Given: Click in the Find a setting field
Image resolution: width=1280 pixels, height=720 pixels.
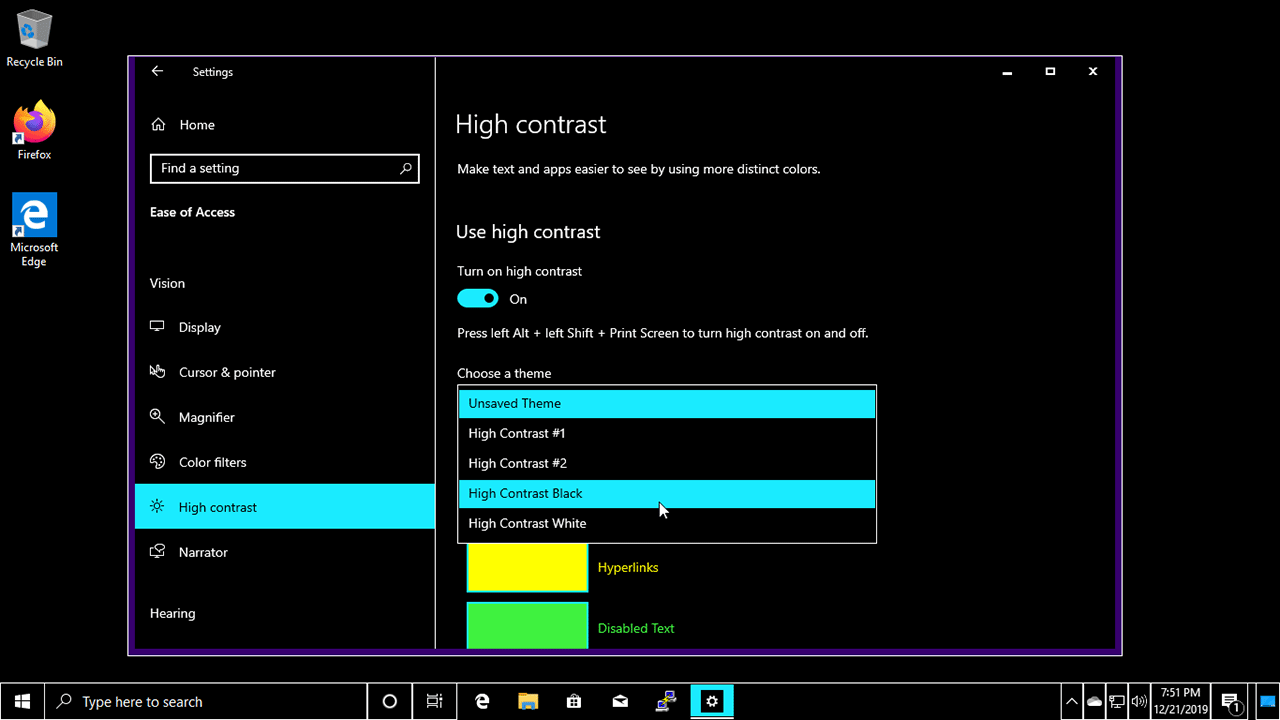Looking at the screenshot, I should coord(285,168).
